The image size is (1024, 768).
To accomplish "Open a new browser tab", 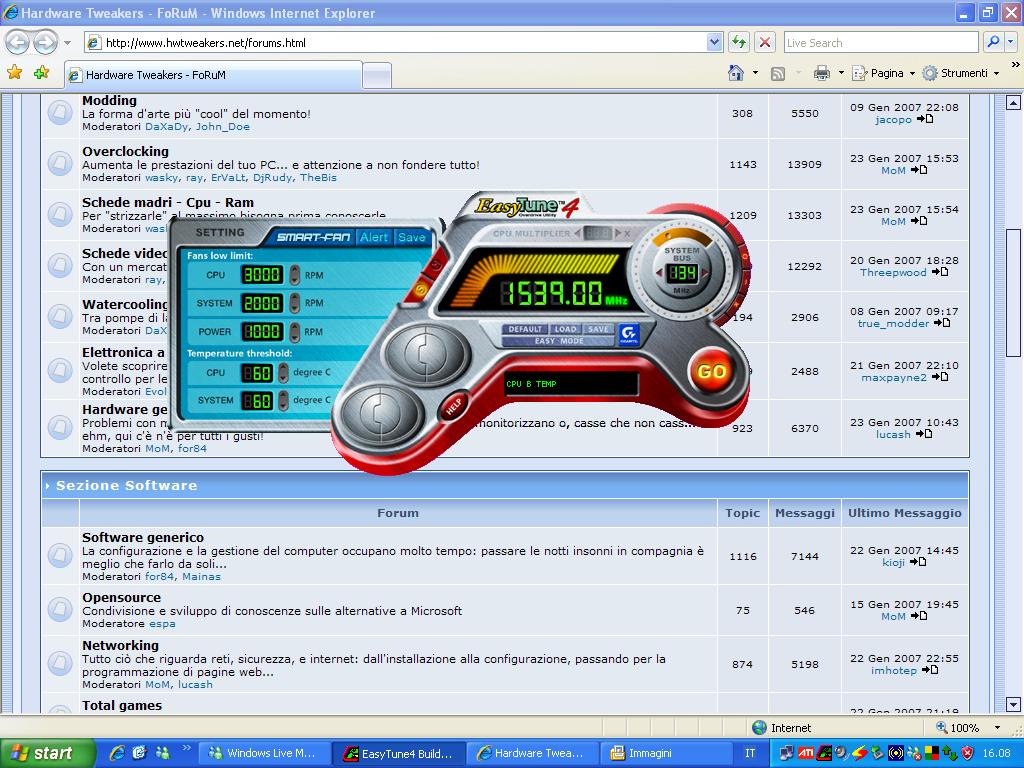I will [377, 75].
